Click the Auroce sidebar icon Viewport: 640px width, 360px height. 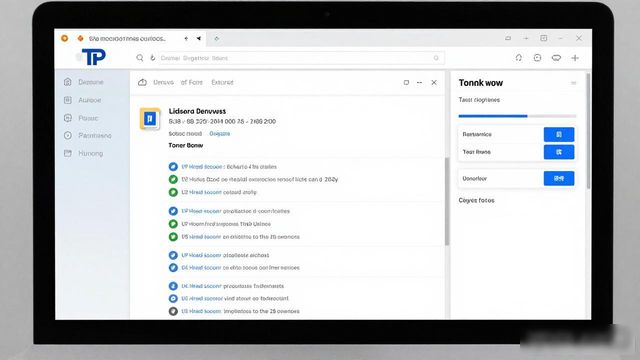click(68, 100)
